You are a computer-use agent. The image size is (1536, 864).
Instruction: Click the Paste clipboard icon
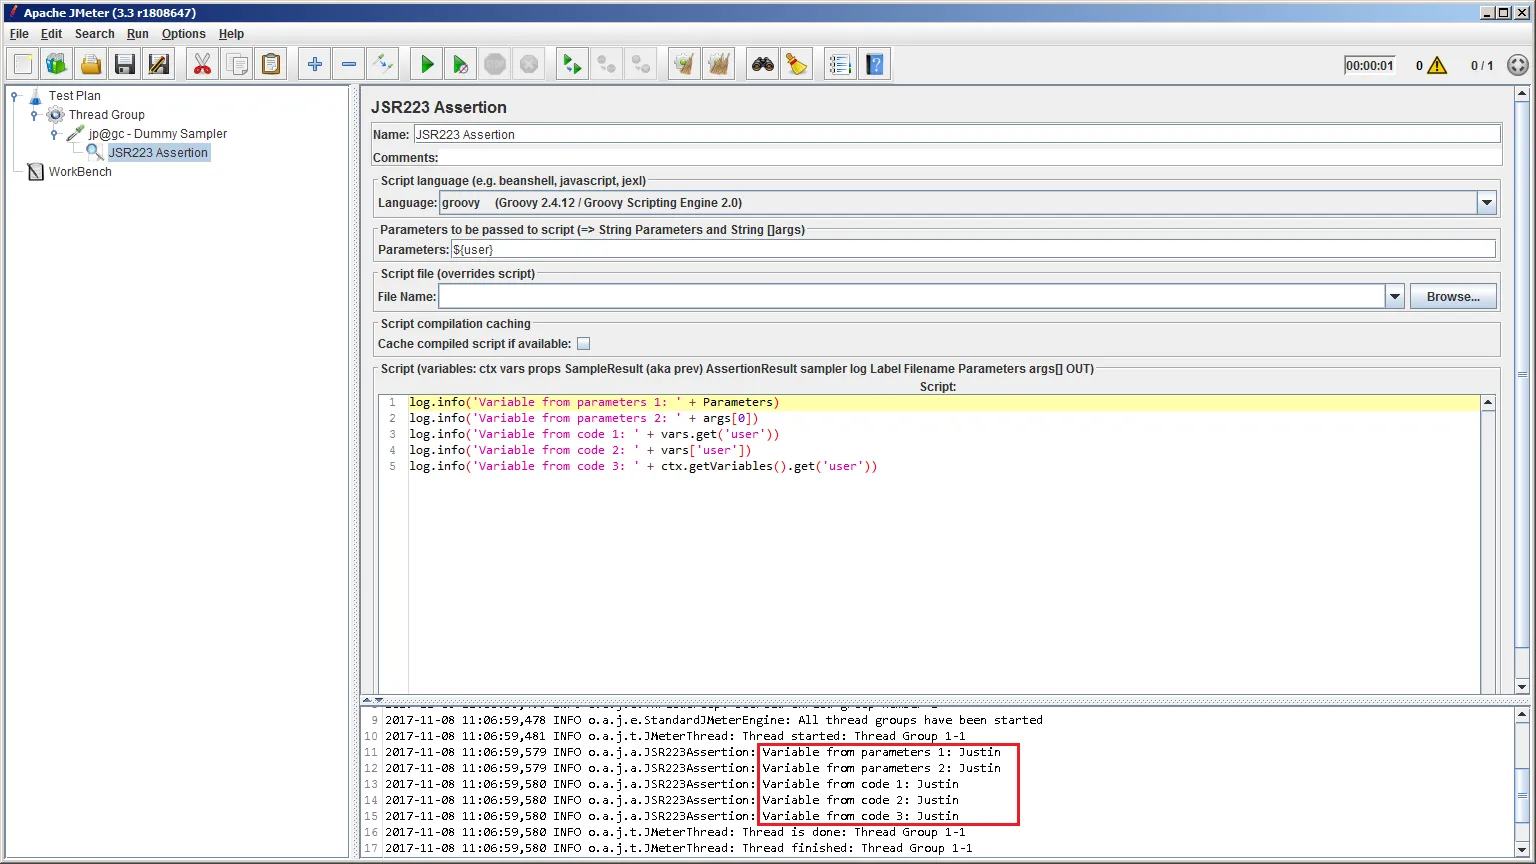[x=271, y=65]
